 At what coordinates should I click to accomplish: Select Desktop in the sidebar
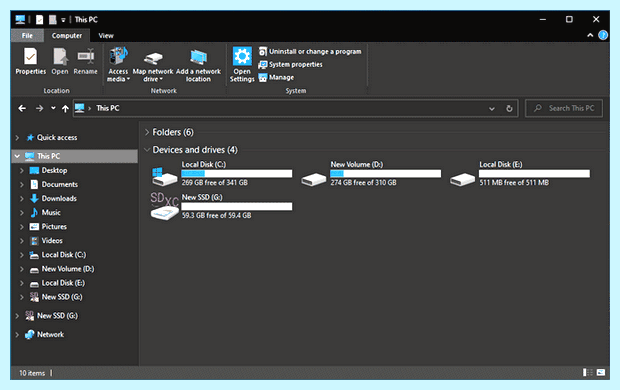(x=55, y=170)
